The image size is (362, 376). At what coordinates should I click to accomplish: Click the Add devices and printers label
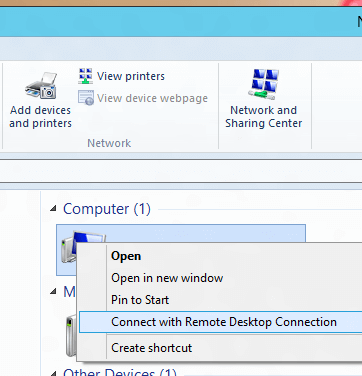[41, 117]
